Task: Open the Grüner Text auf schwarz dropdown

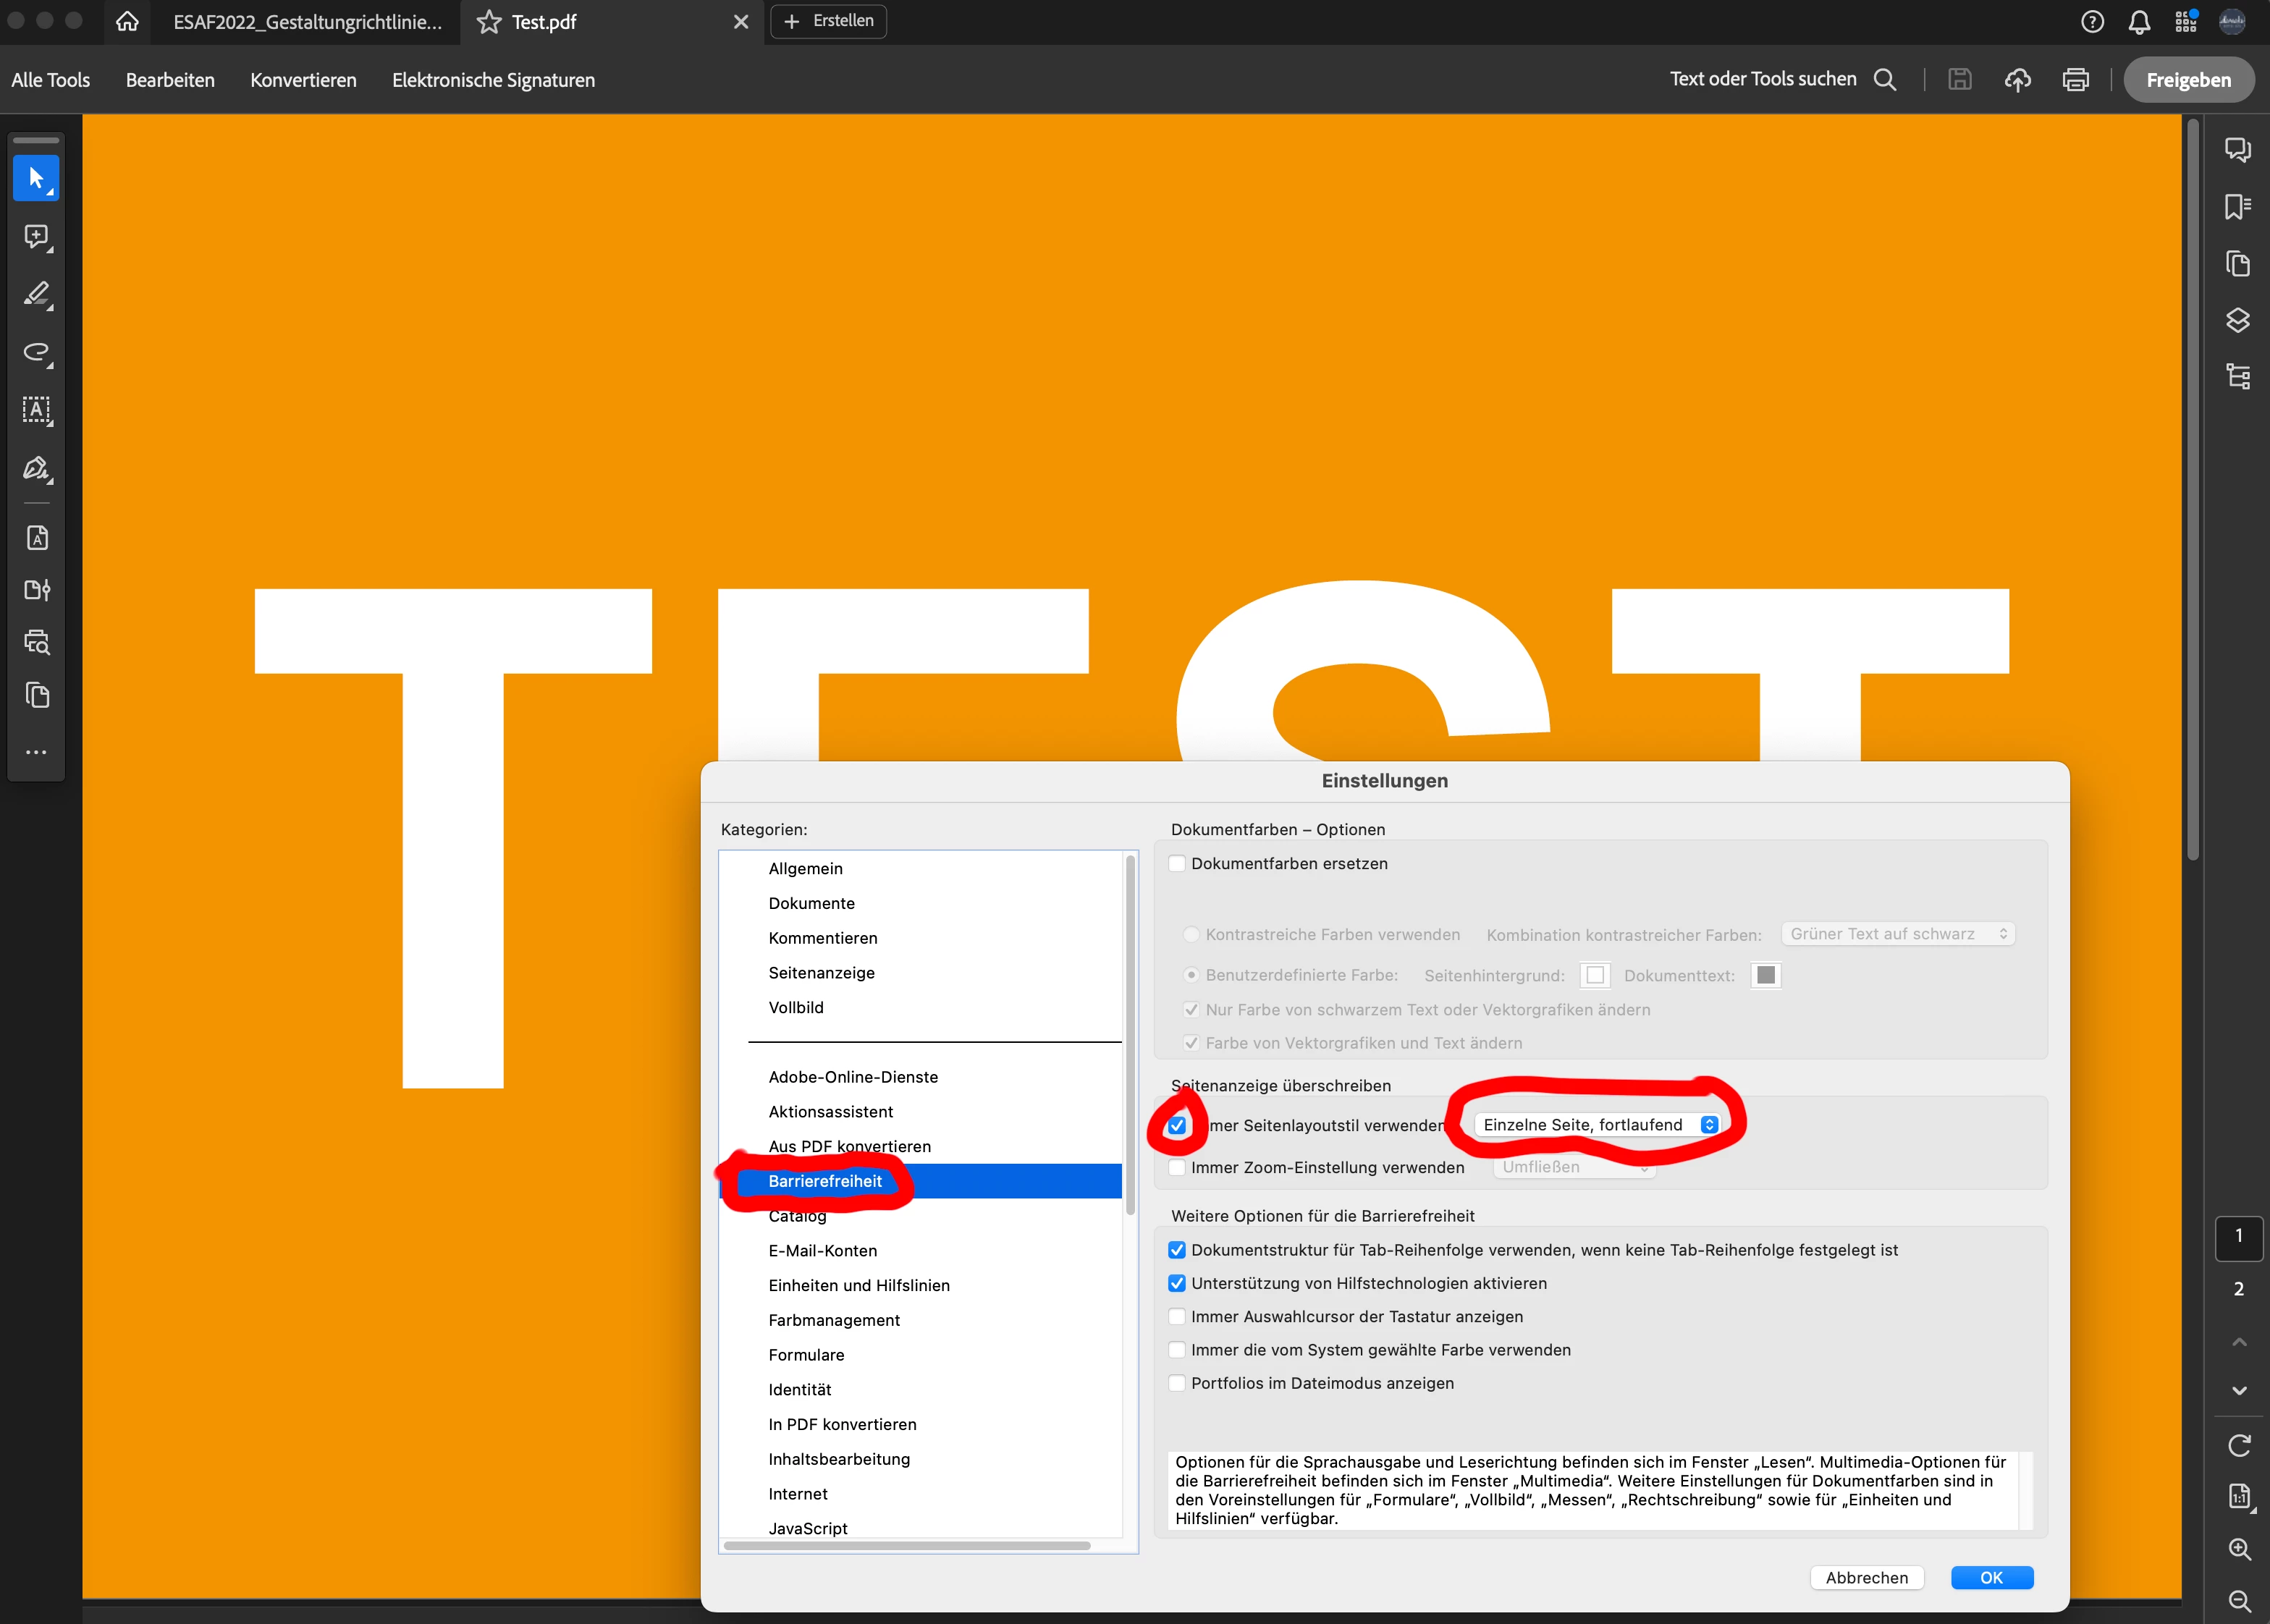Action: point(1897,934)
